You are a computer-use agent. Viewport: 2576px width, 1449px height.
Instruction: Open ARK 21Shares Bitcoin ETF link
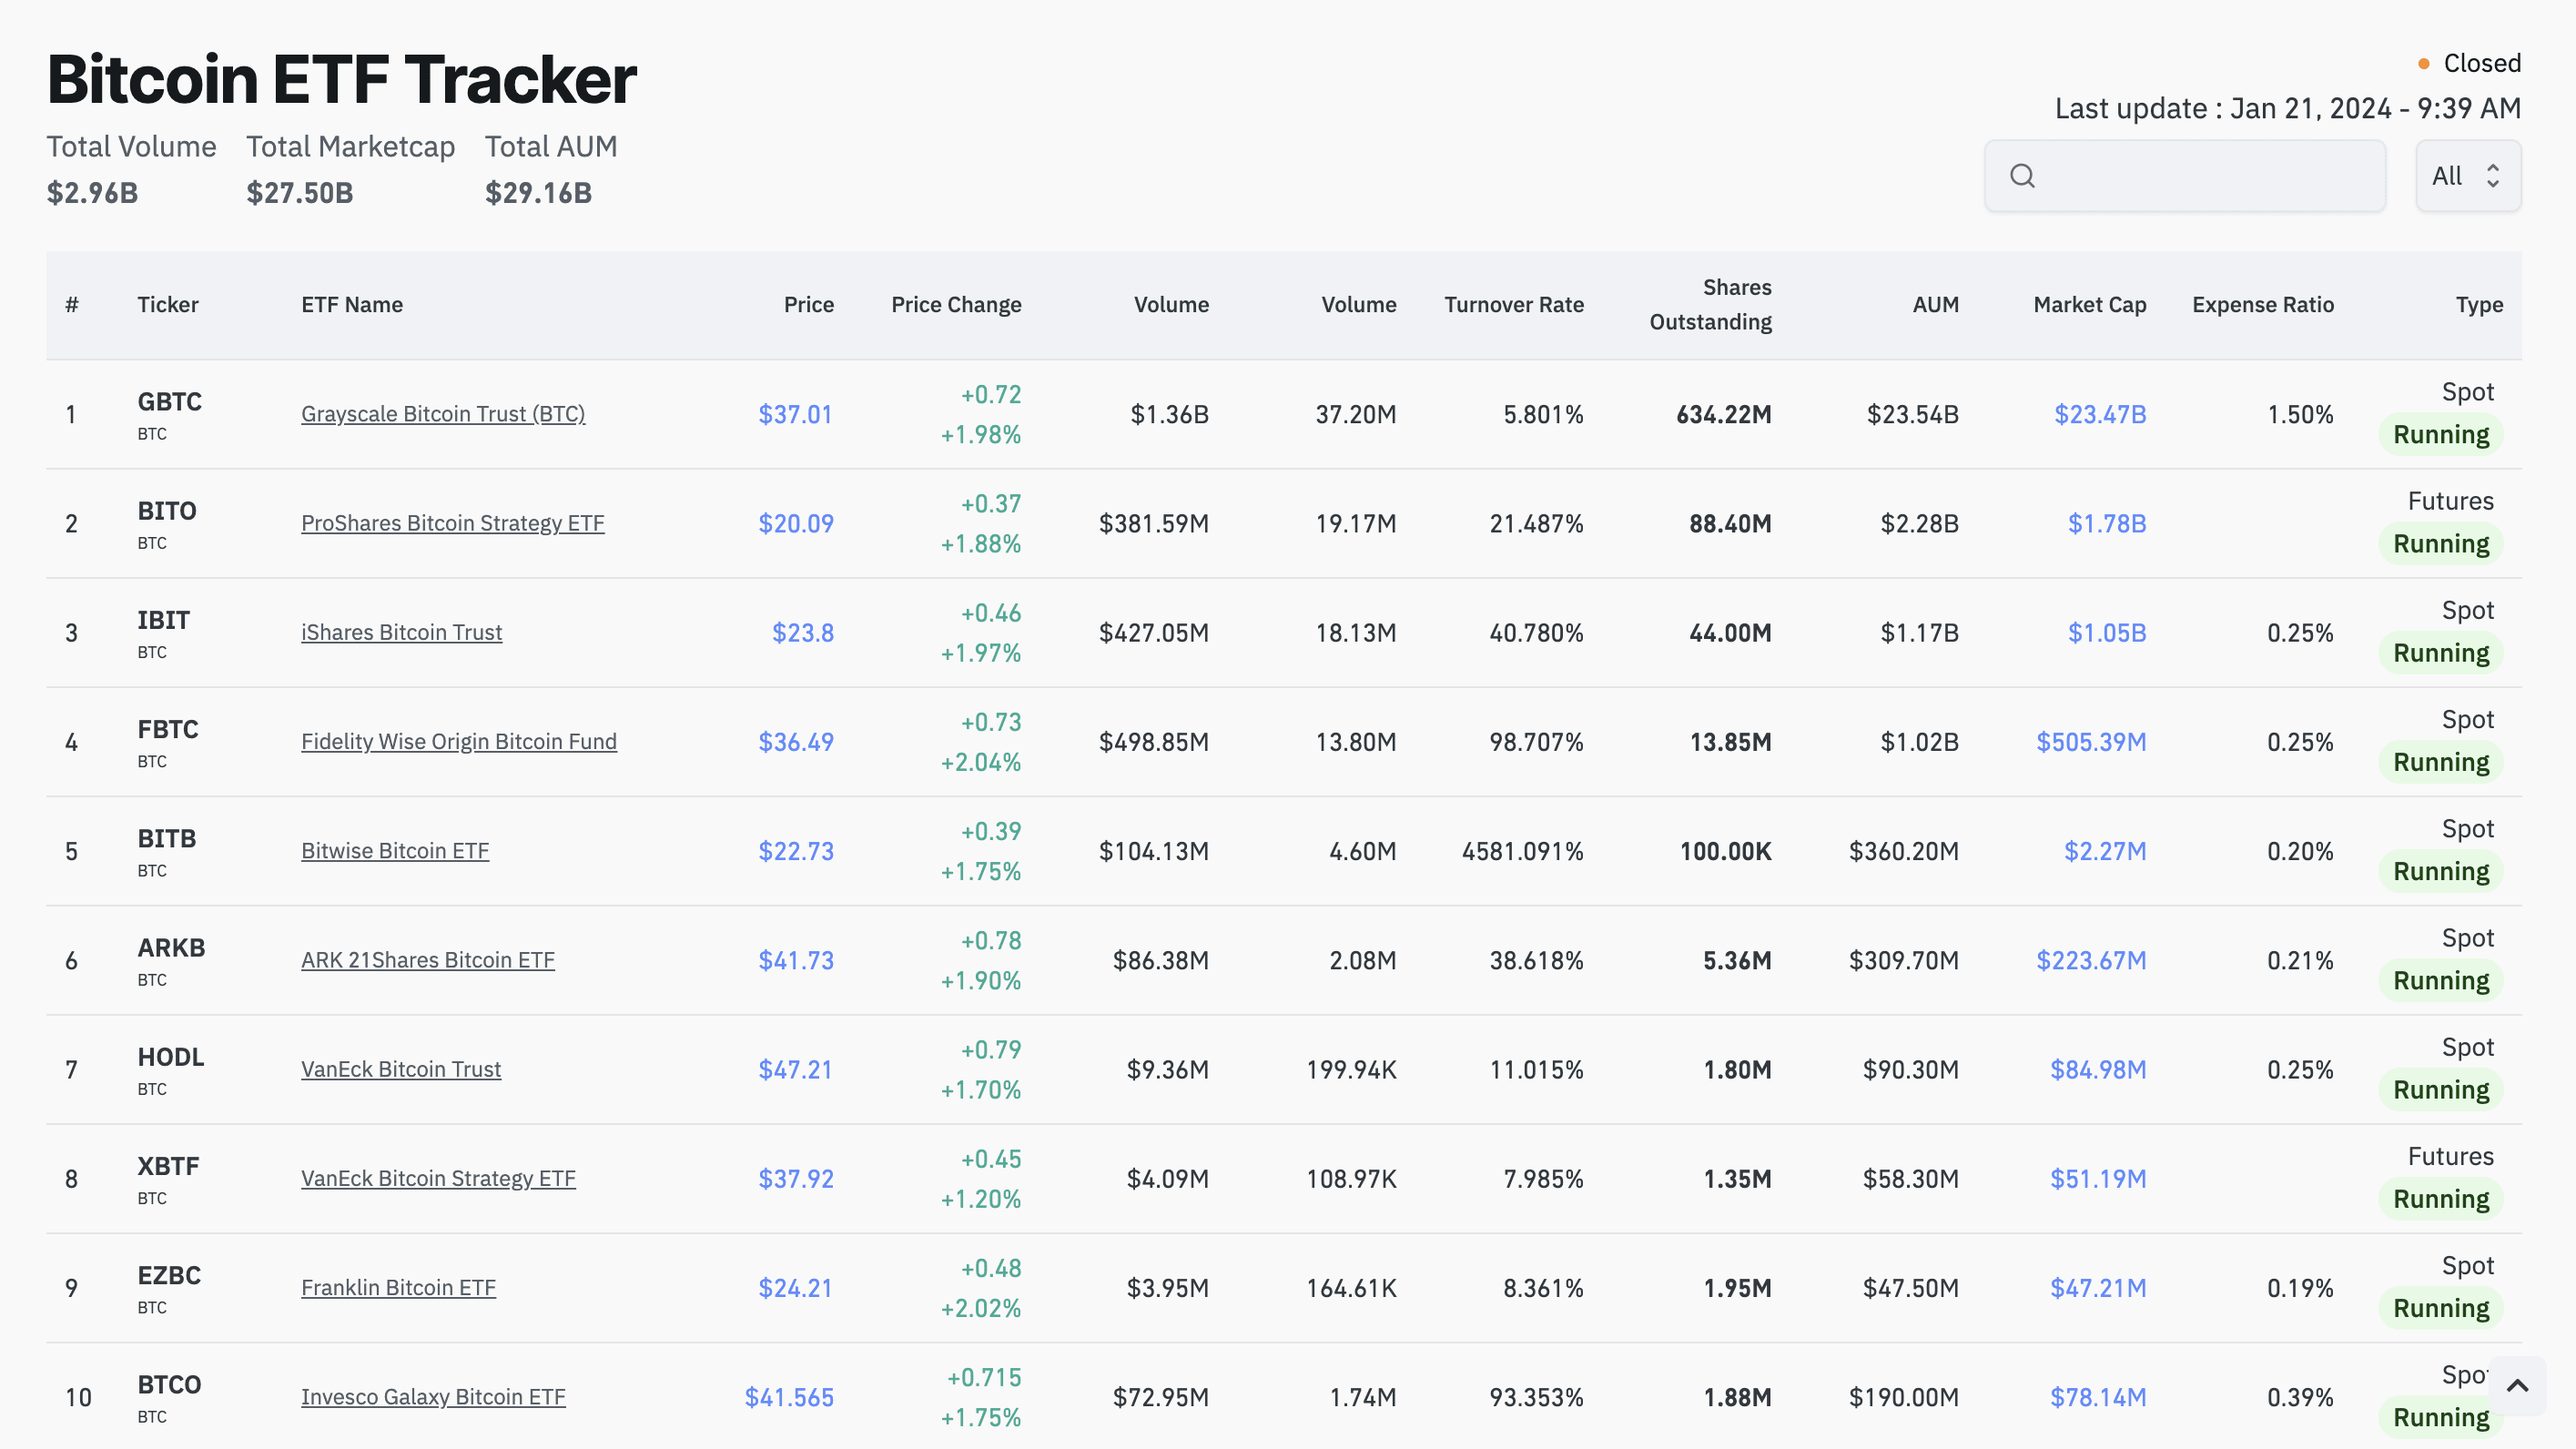click(427, 960)
